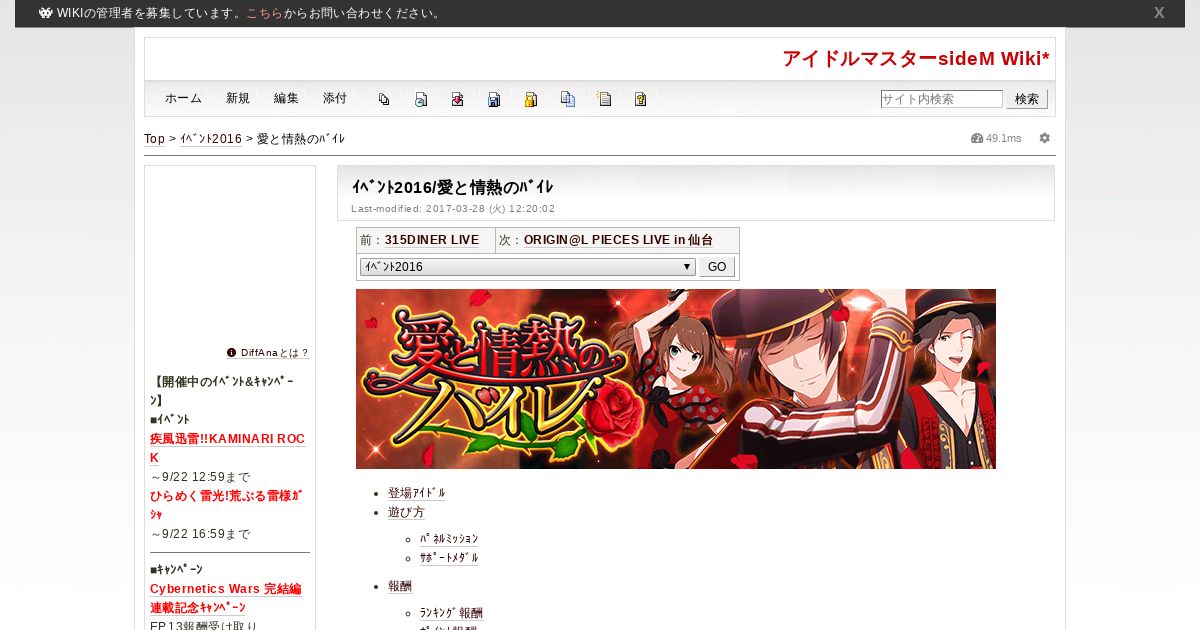Screen dimensions: 1200x630
Task: Follow the こちら contact link in banner
Action: 265,13
